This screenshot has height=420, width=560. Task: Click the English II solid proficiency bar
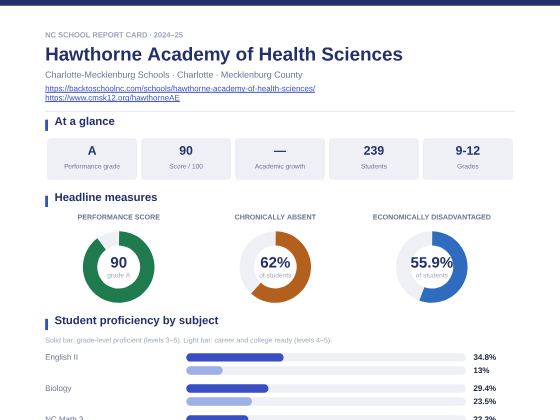click(x=235, y=357)
